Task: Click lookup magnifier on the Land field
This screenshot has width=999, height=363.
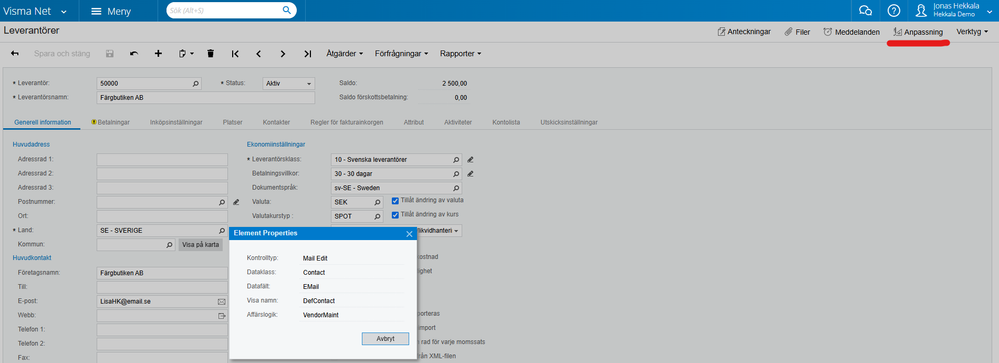Action: pyautogui.click(x=222, y=231)
